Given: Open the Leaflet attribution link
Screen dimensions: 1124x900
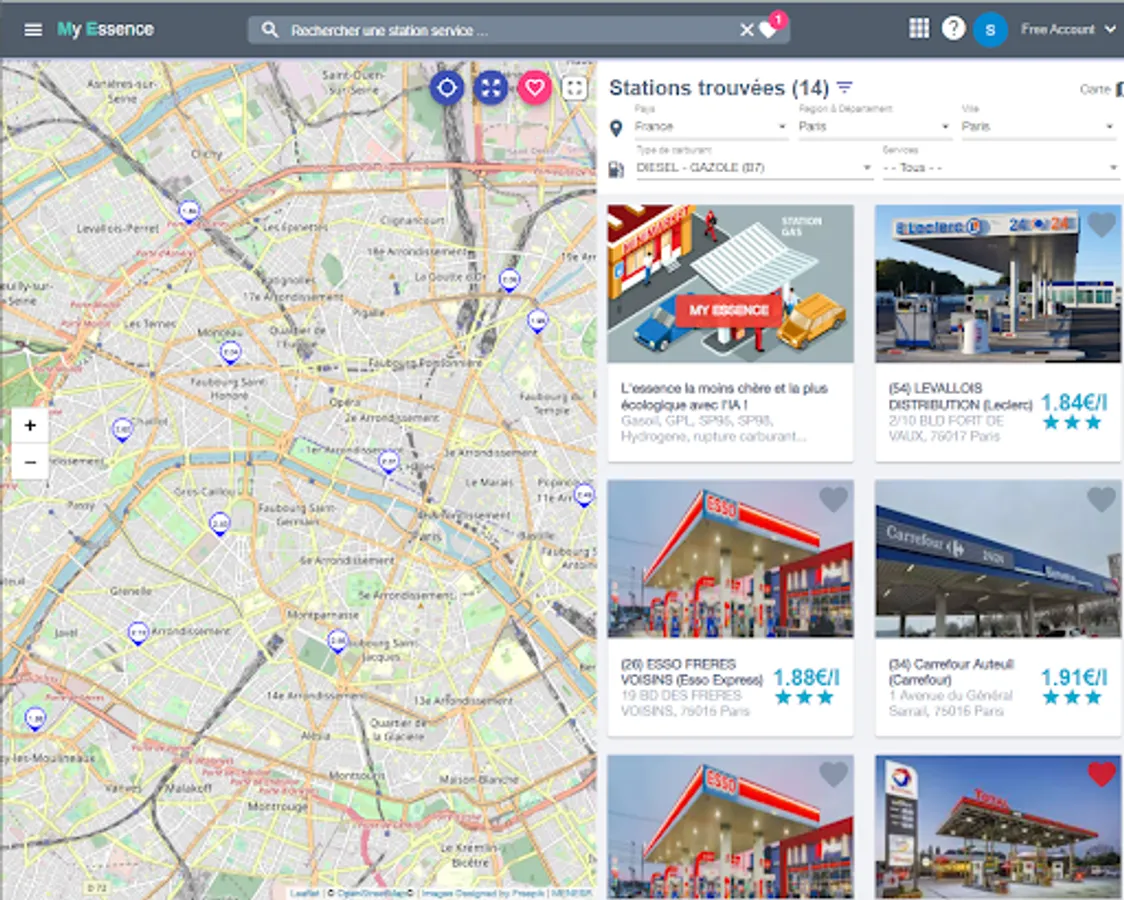Looking at the screenshot, I should point(305,893).
